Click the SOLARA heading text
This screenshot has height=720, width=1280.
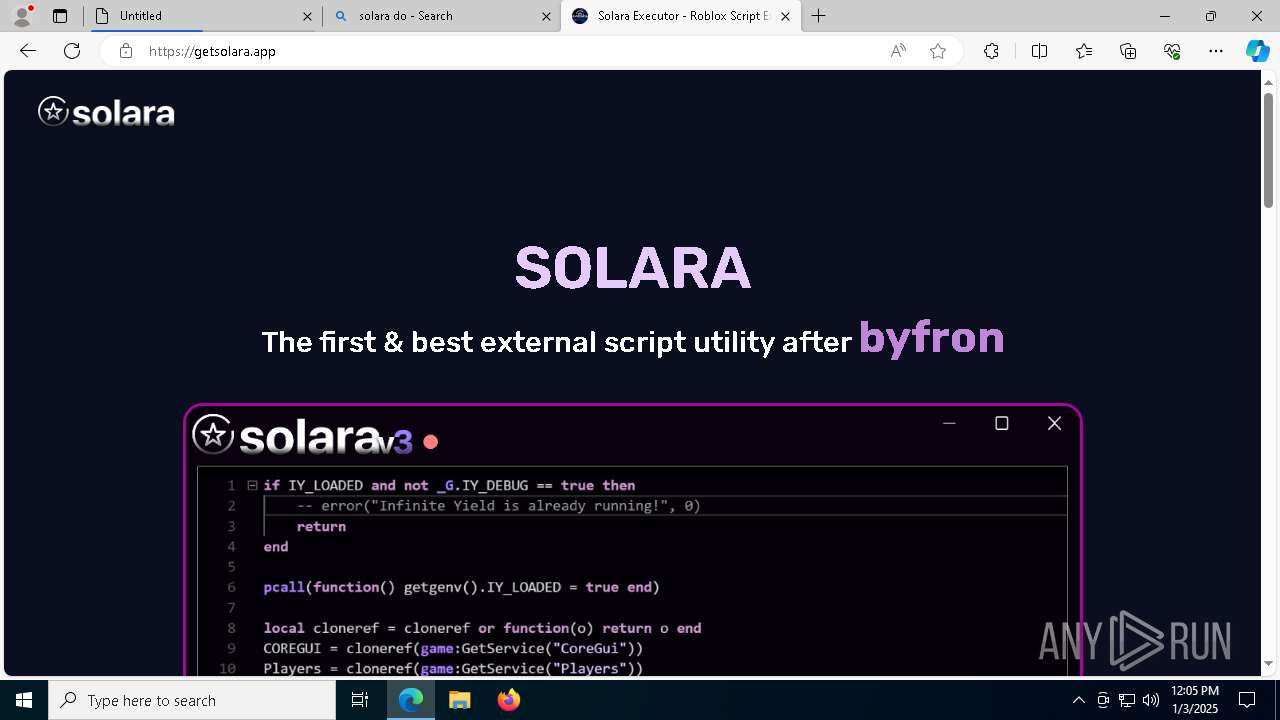632,268
